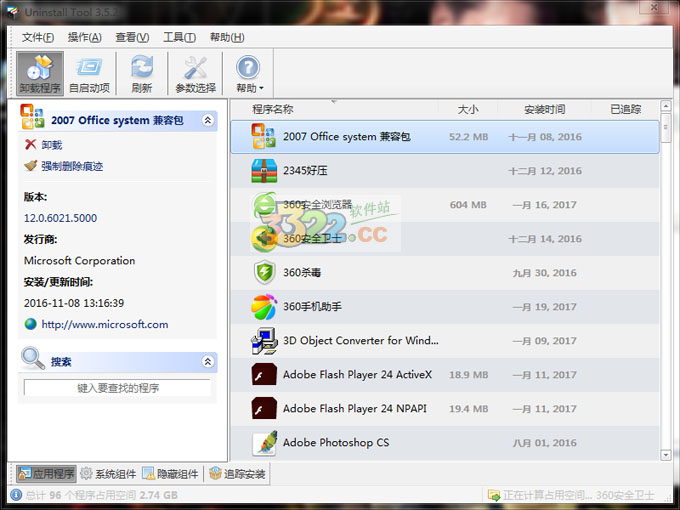680x510 pixels.
Task: Click the Office icon in details panel header
Action: [32, 117]
